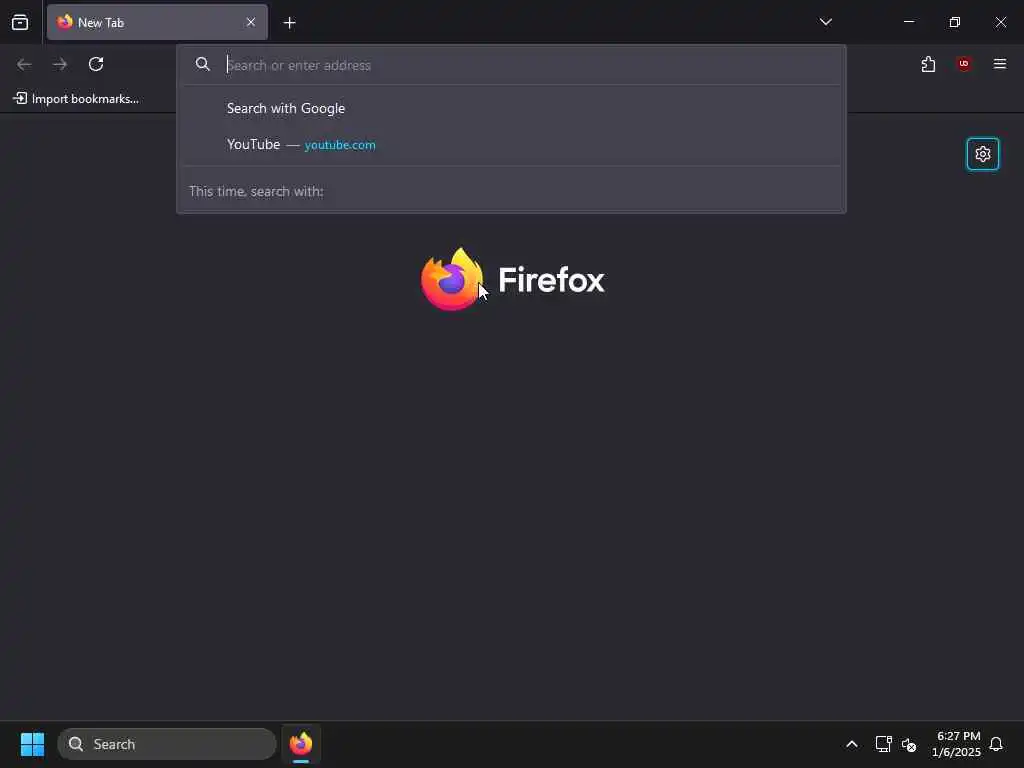
Task: Open a new tab with plus button
Action: pyautogui.click(x=289, y=23)
